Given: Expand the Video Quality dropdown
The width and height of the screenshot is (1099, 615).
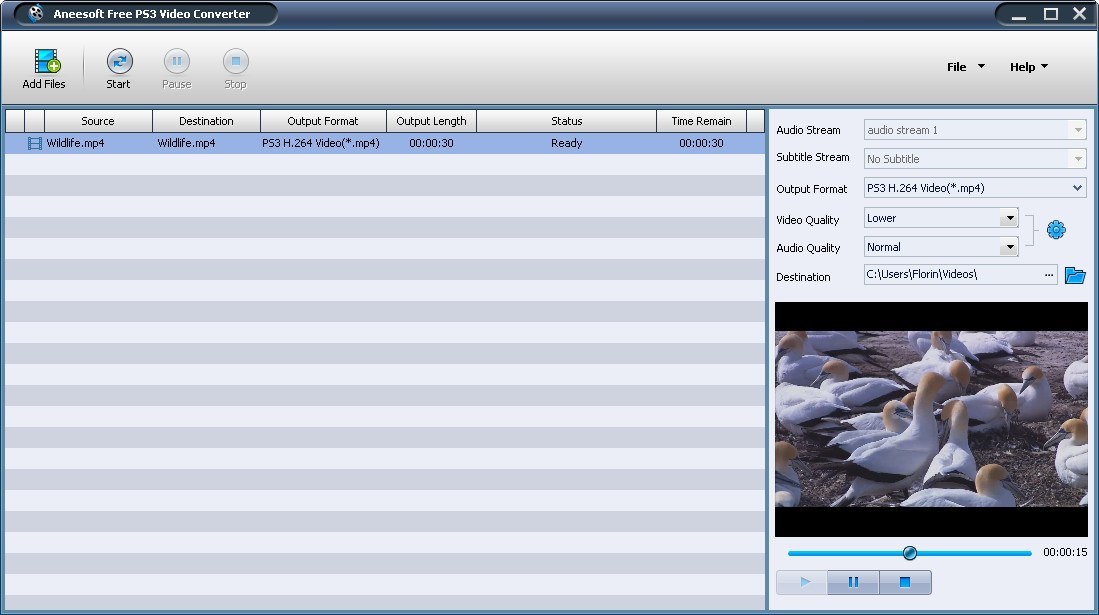Looking at the screenshot, I should coord(1008,218).
